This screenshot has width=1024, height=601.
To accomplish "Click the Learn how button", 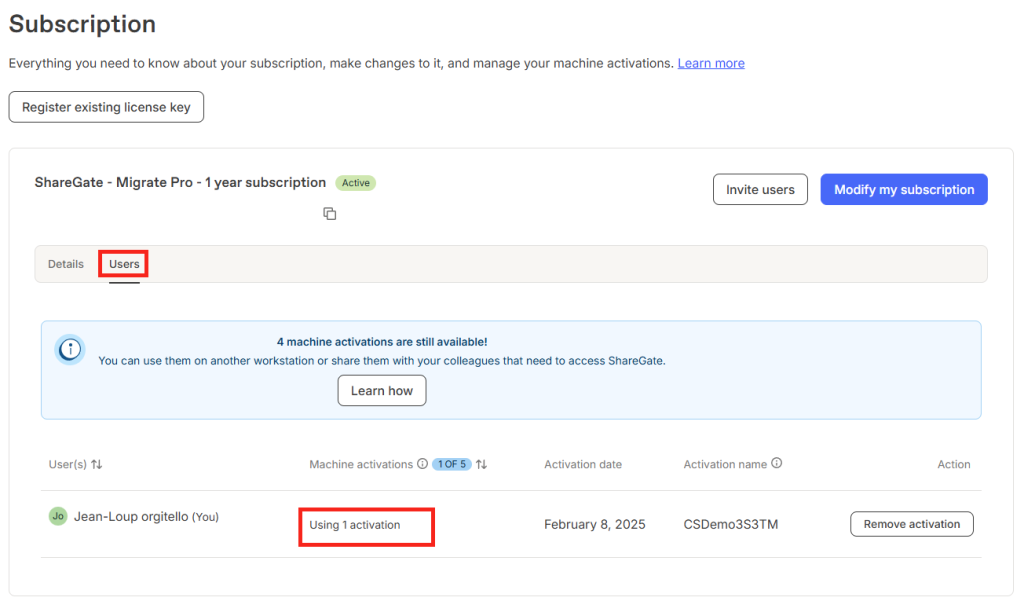I will pyautogui.click(x=382, y=391).
